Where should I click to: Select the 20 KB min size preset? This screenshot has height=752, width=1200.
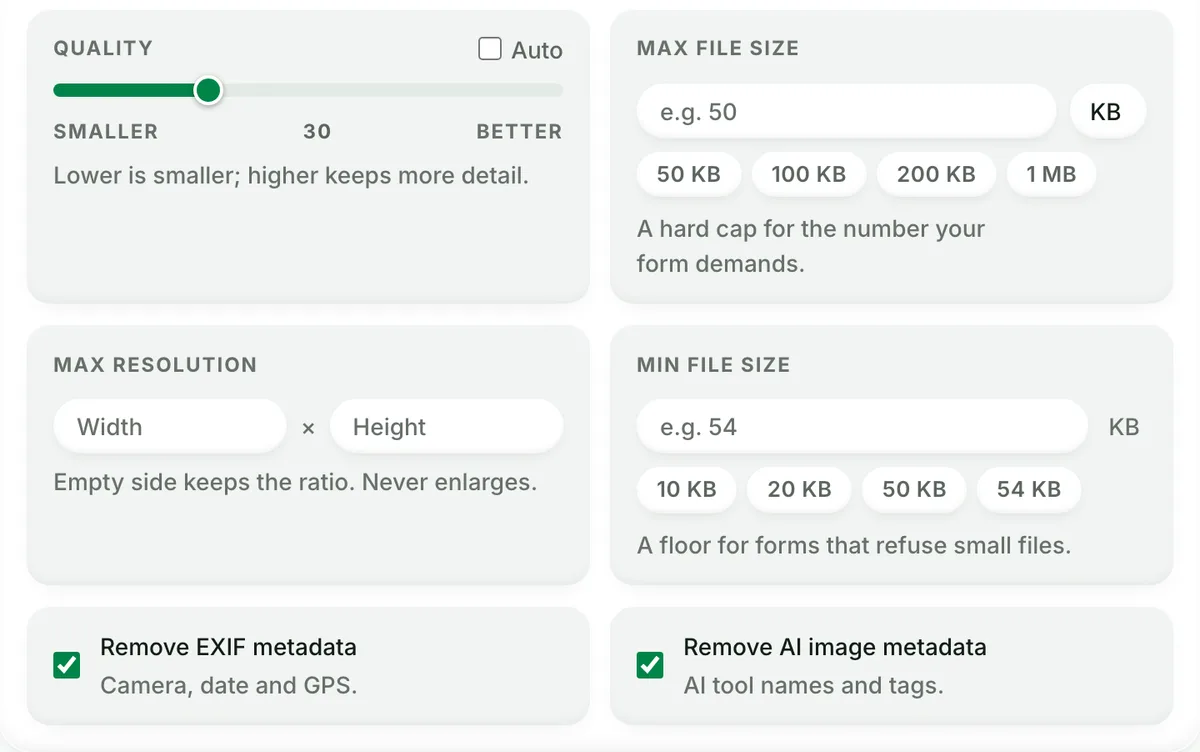point(800,489)
